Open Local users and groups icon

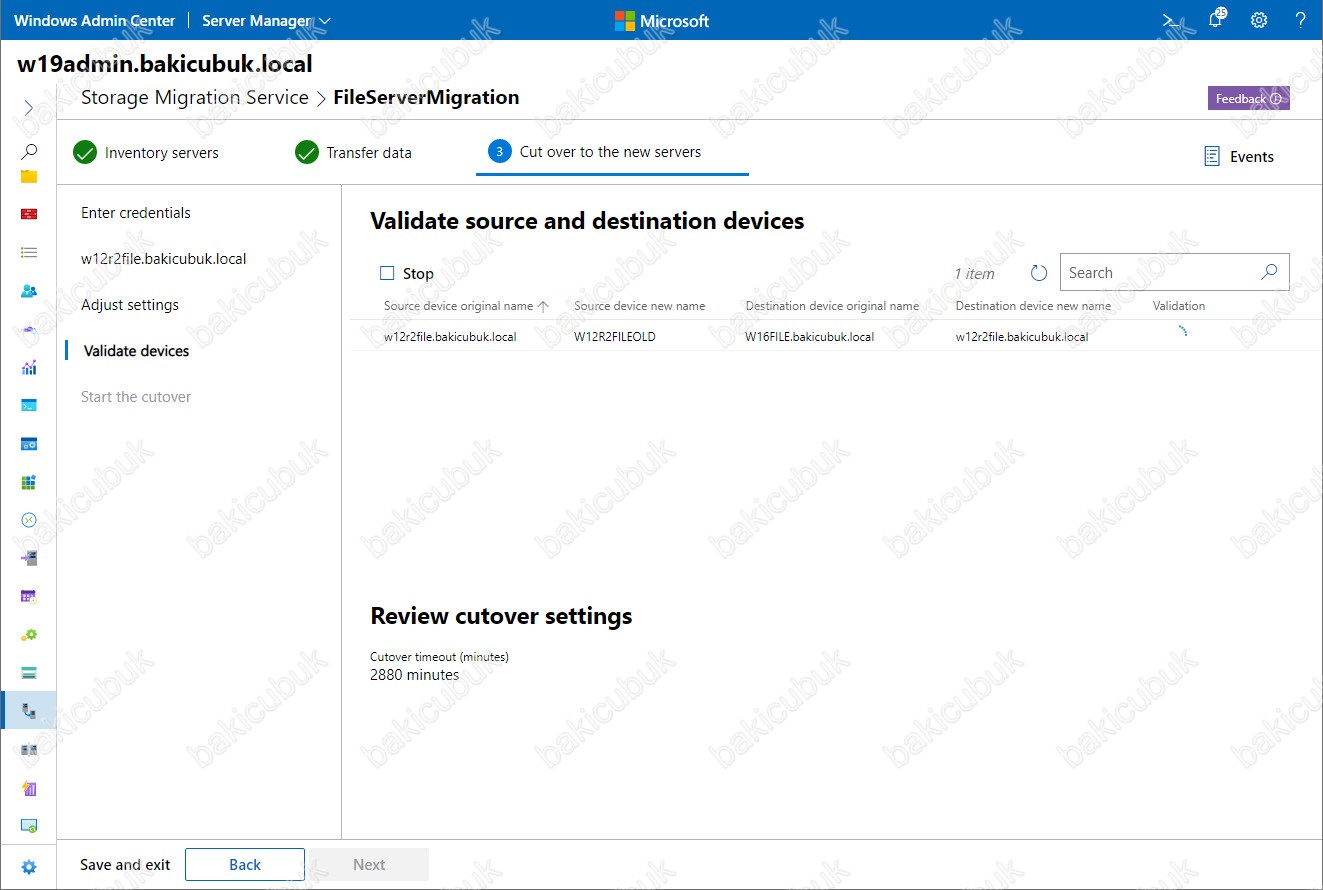pos(29,291)
